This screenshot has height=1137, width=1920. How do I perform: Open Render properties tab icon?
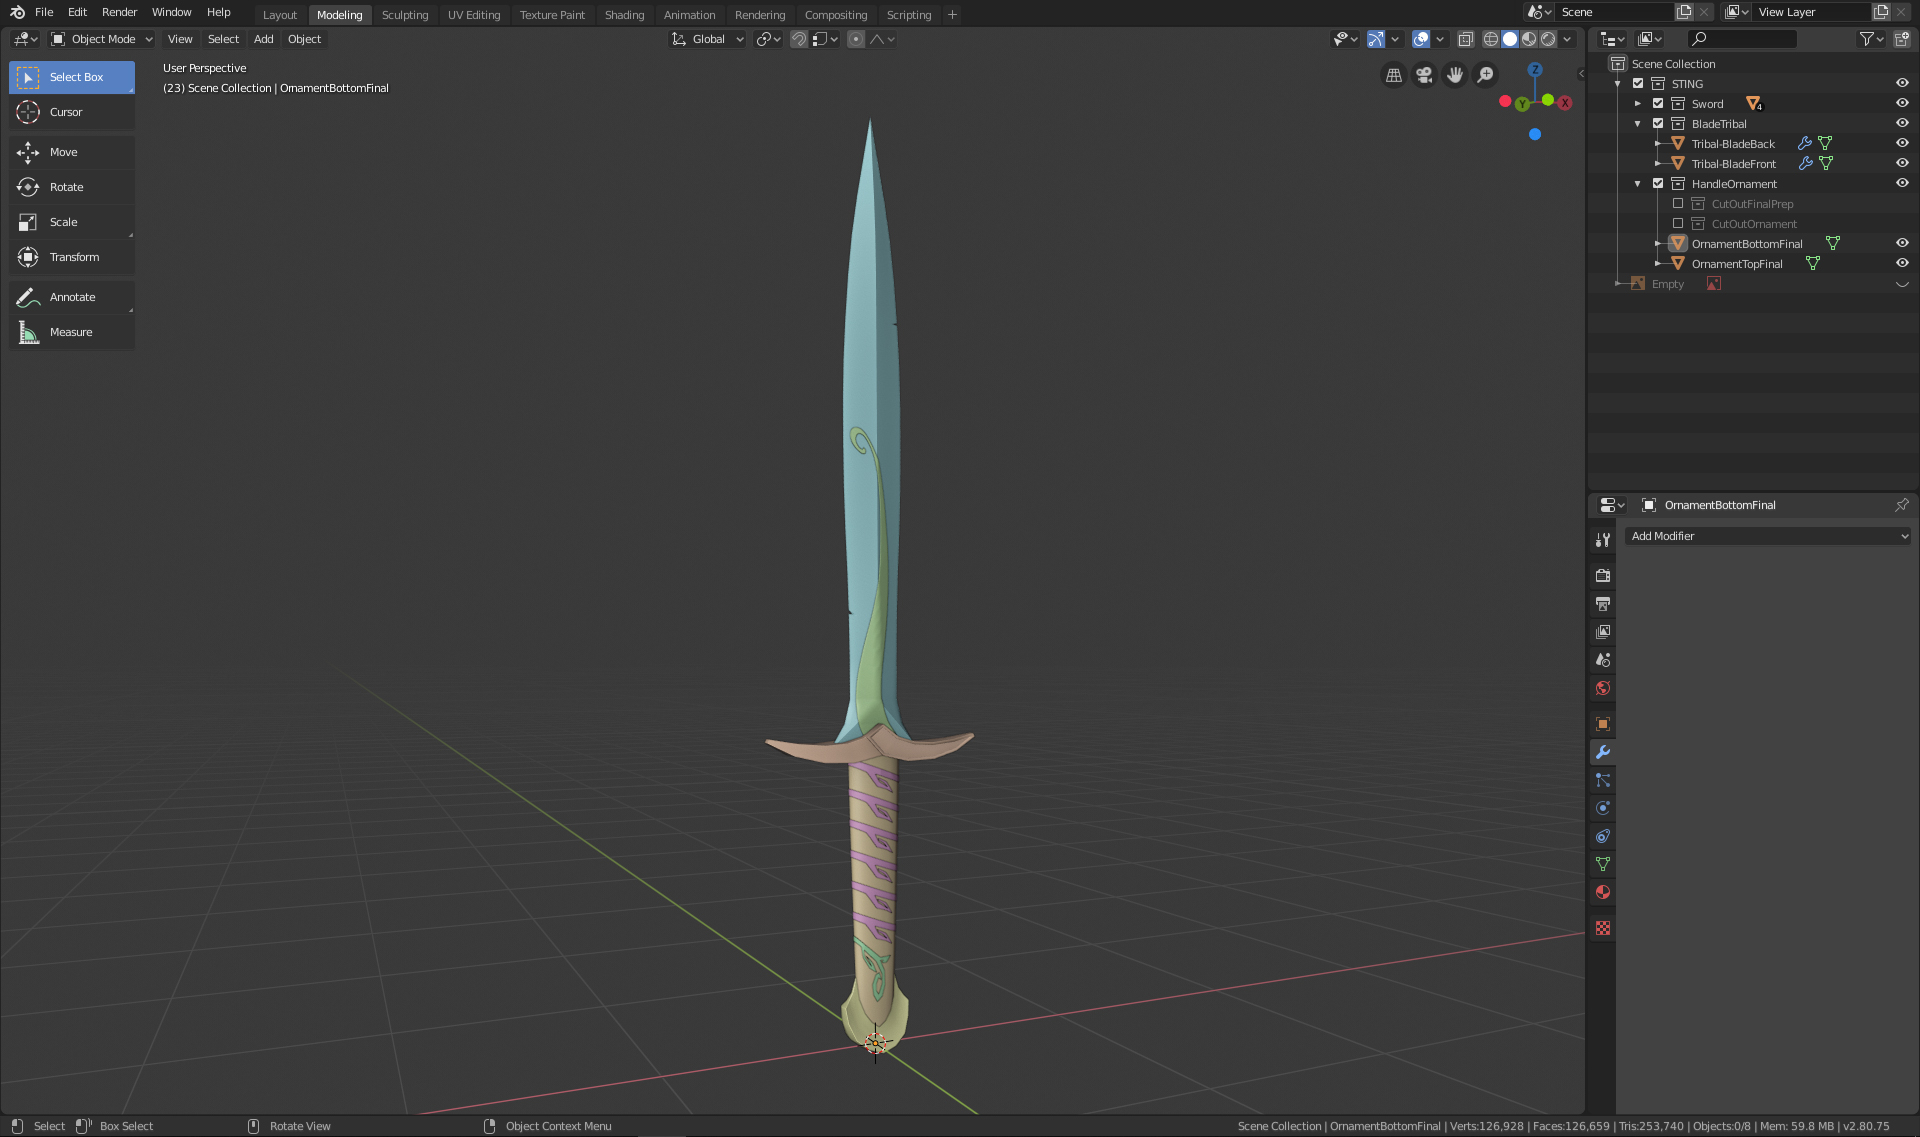[x=1603, y=576]
